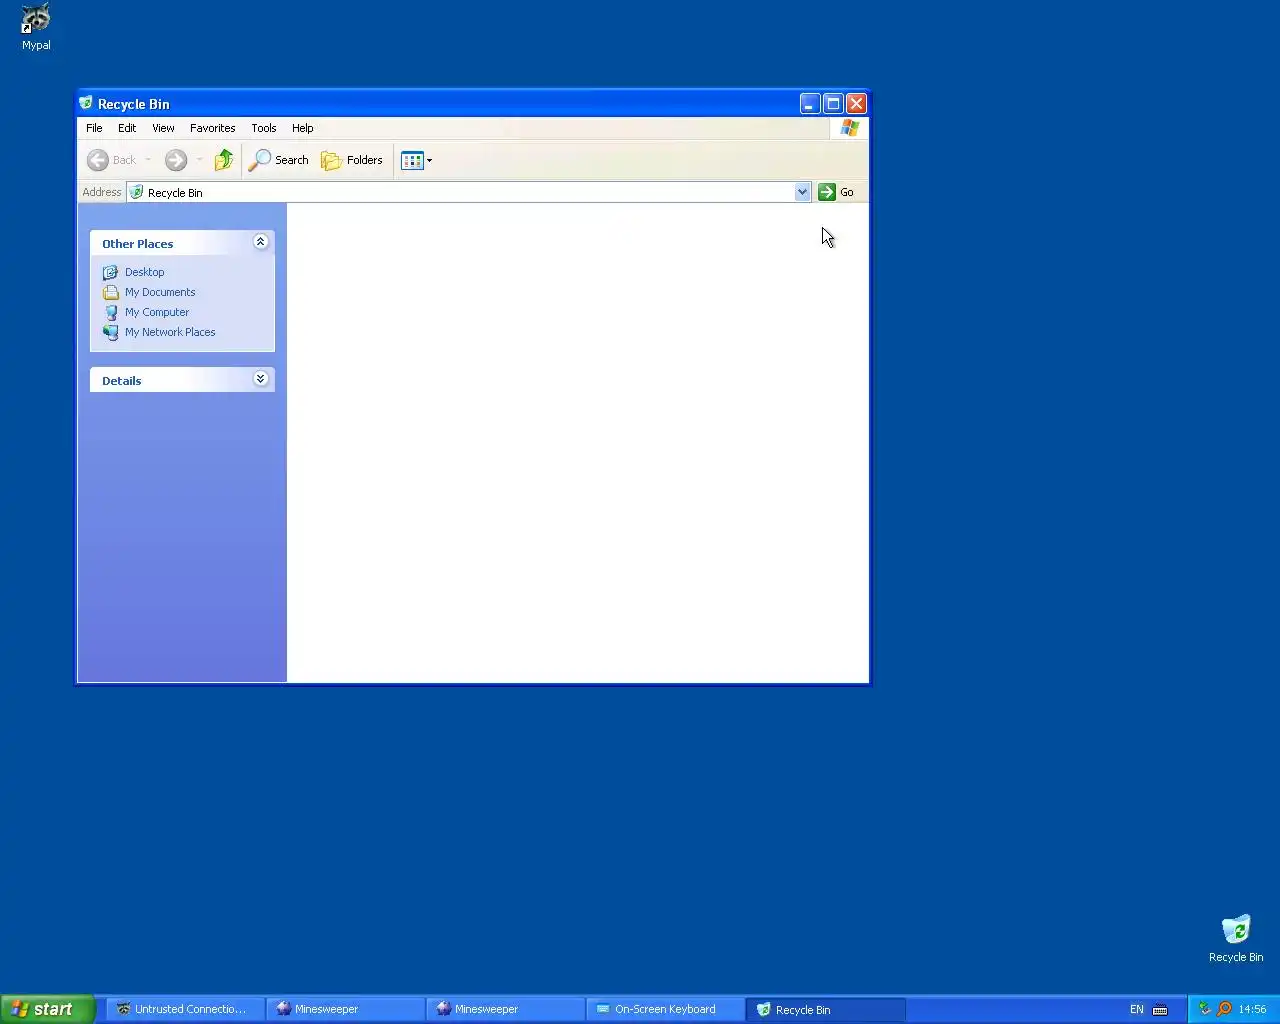Click the My Documents folder icon
Image resolution: width=1280 pixels, height=1024 pixels.
[111, 292]
